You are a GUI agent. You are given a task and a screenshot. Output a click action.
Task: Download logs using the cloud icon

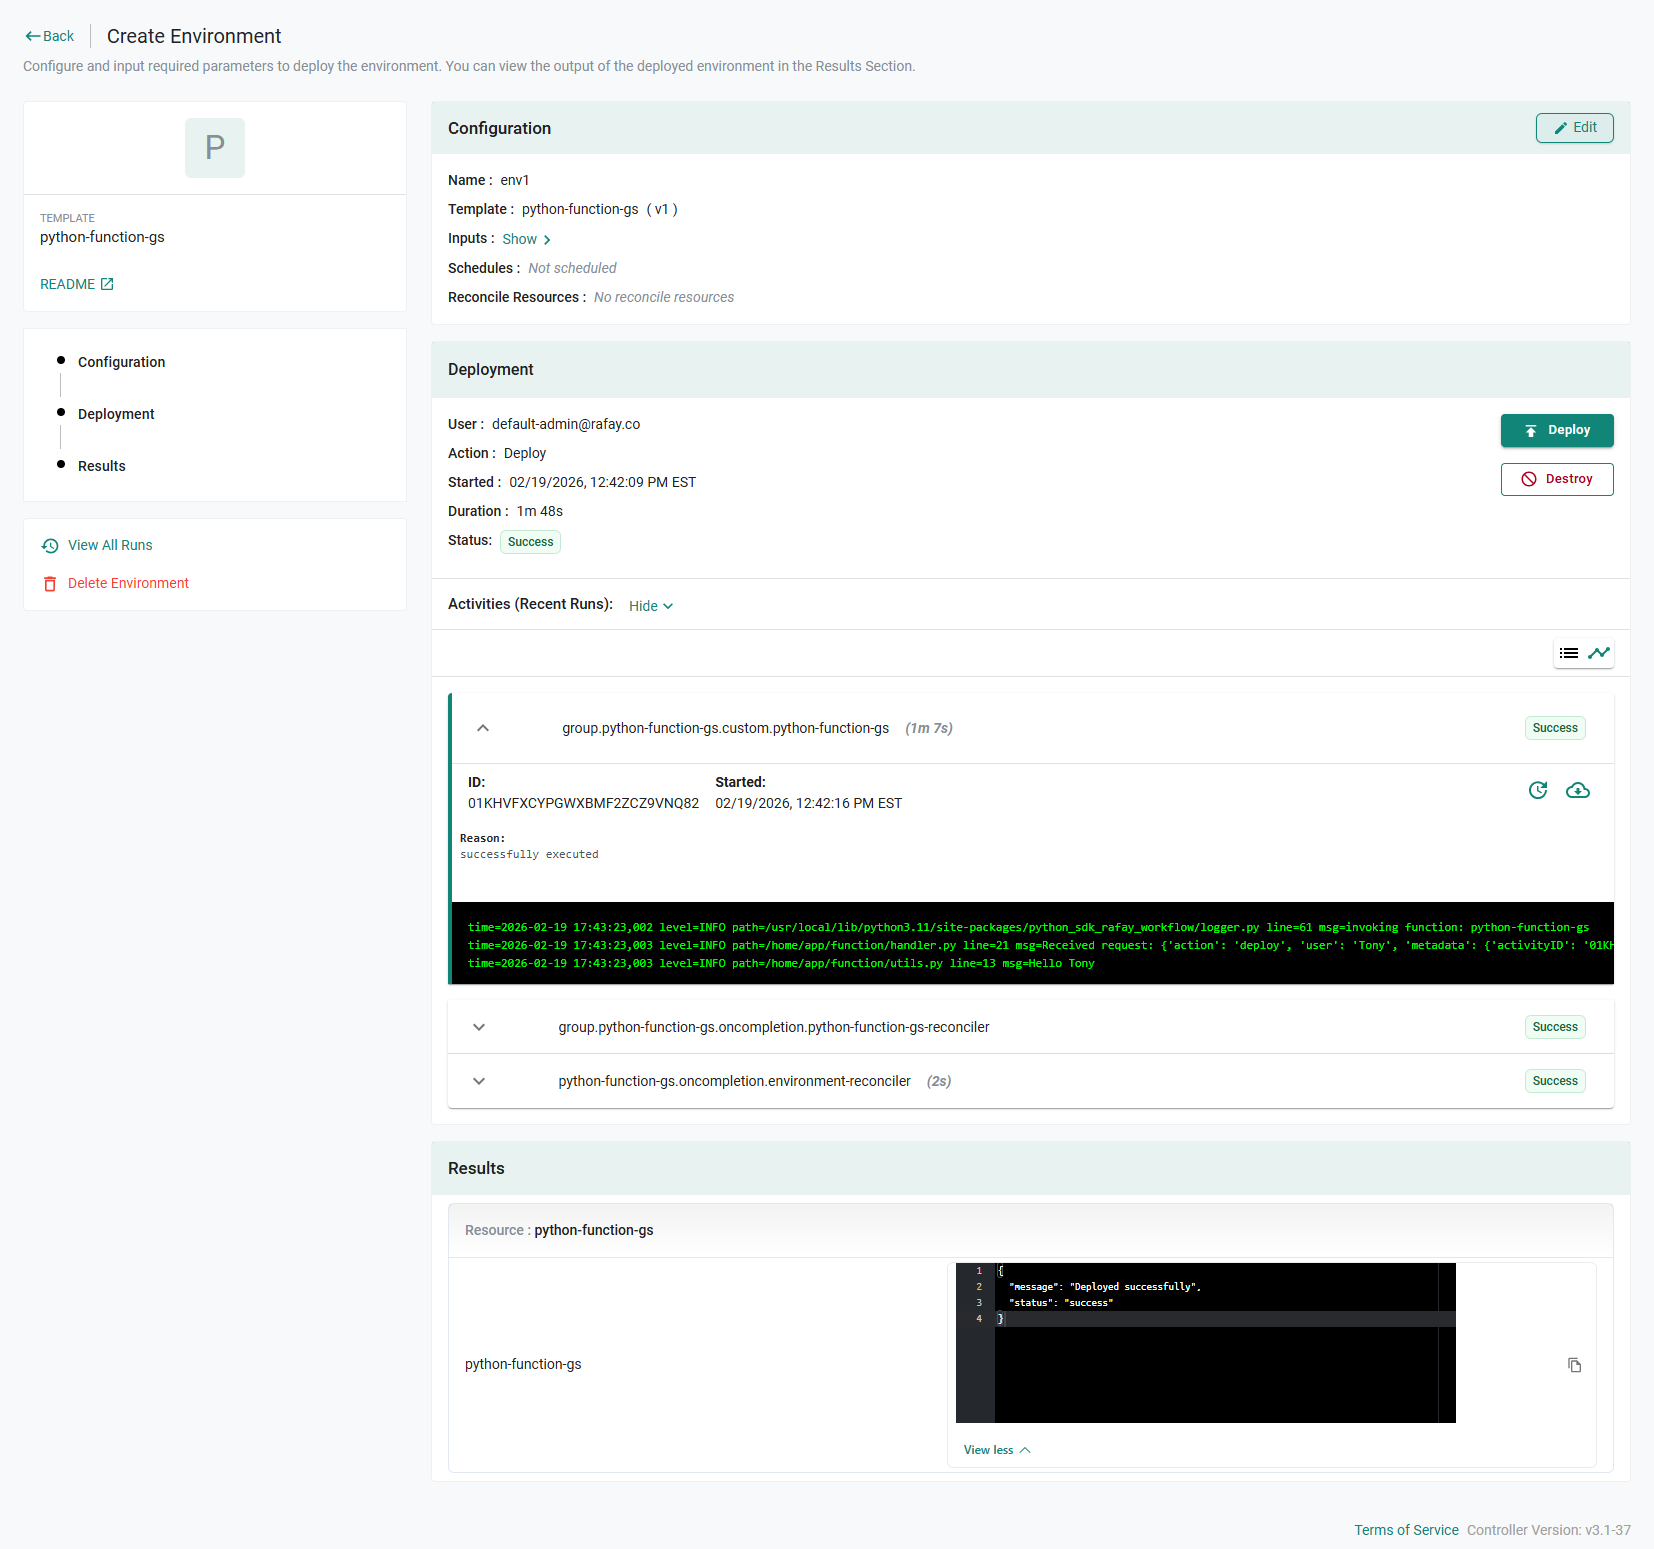pyautogui.click(x=1577, y=790)
